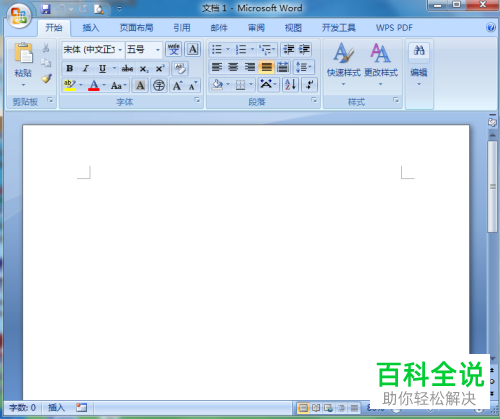
Task: Click macro recording icon in status bar
Action: pos(81,407)
